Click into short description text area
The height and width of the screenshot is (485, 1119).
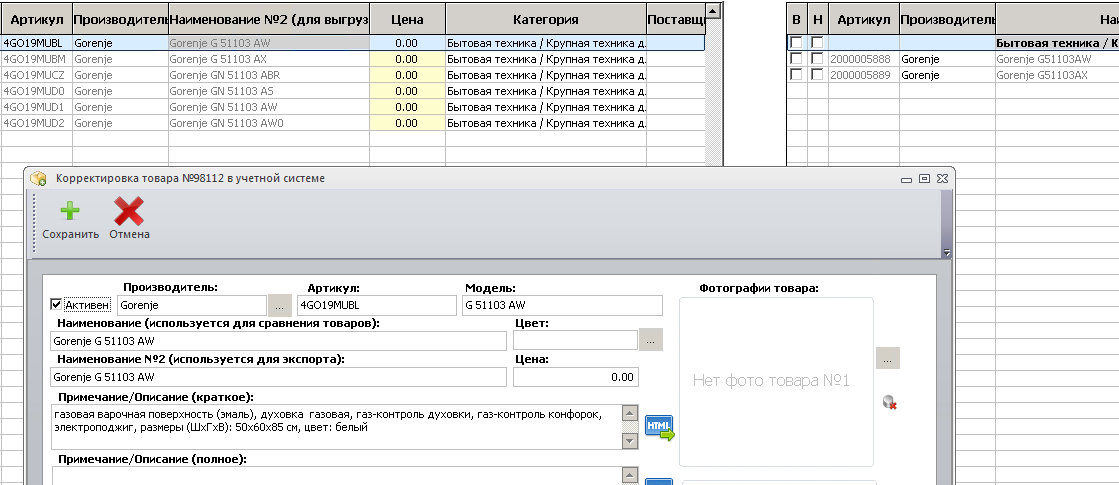335,427
